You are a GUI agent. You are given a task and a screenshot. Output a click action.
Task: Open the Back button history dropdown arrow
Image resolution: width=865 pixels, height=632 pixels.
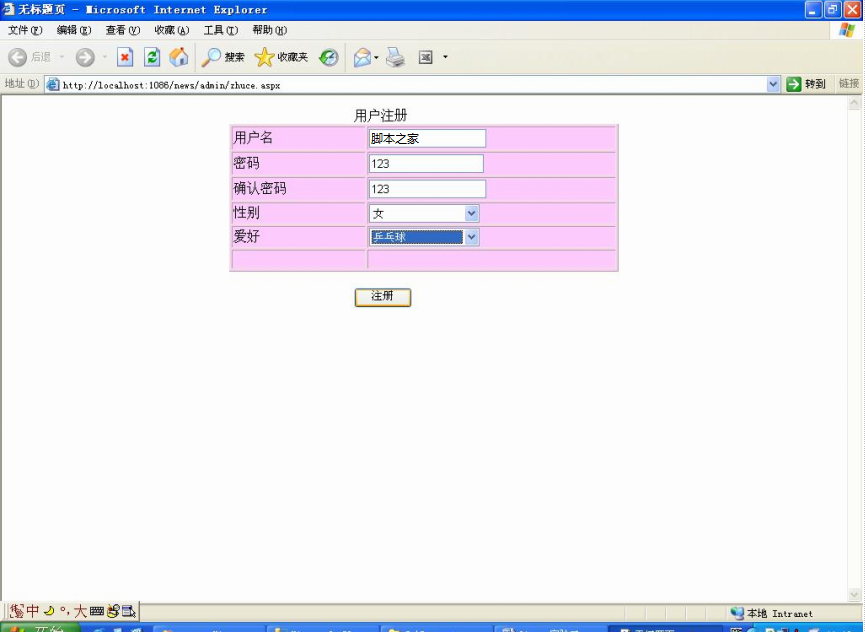click(x=62, y=57)
